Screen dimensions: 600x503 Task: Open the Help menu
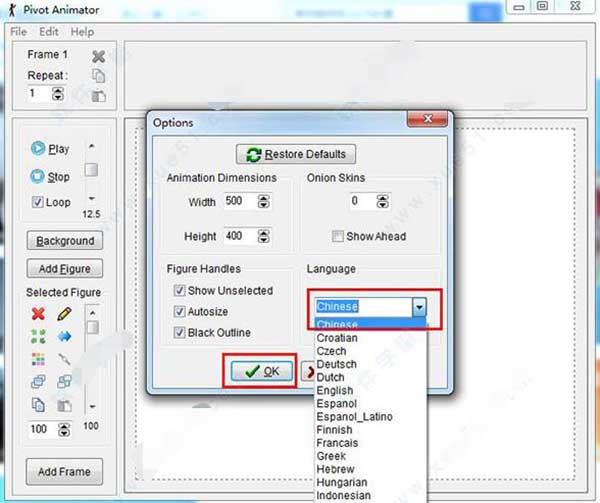coord(82,32)
